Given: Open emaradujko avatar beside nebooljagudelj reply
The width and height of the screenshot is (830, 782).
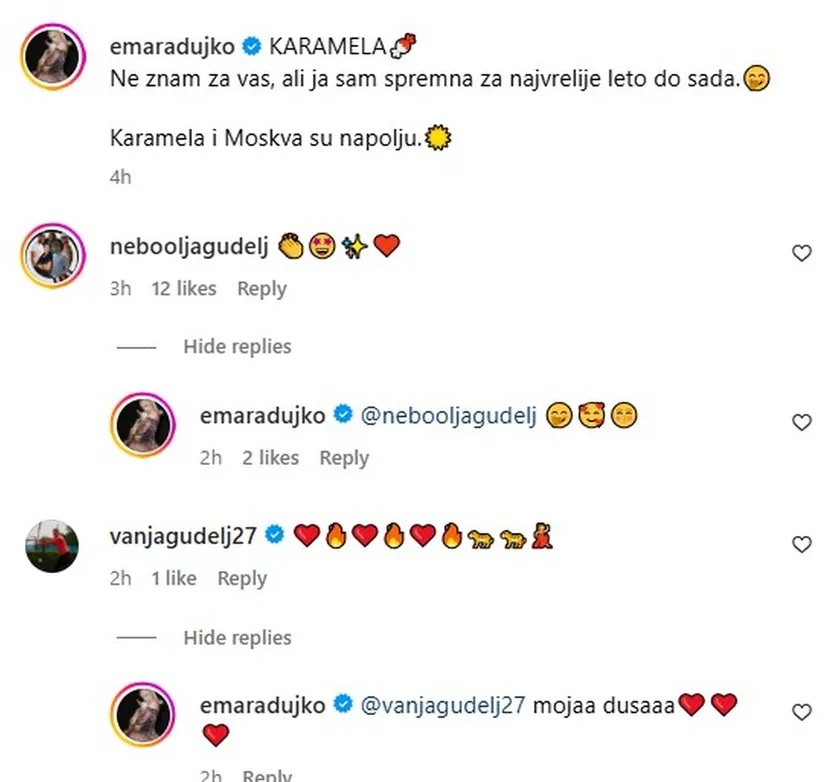Looking at the screenshot, I should coord(143,425).
